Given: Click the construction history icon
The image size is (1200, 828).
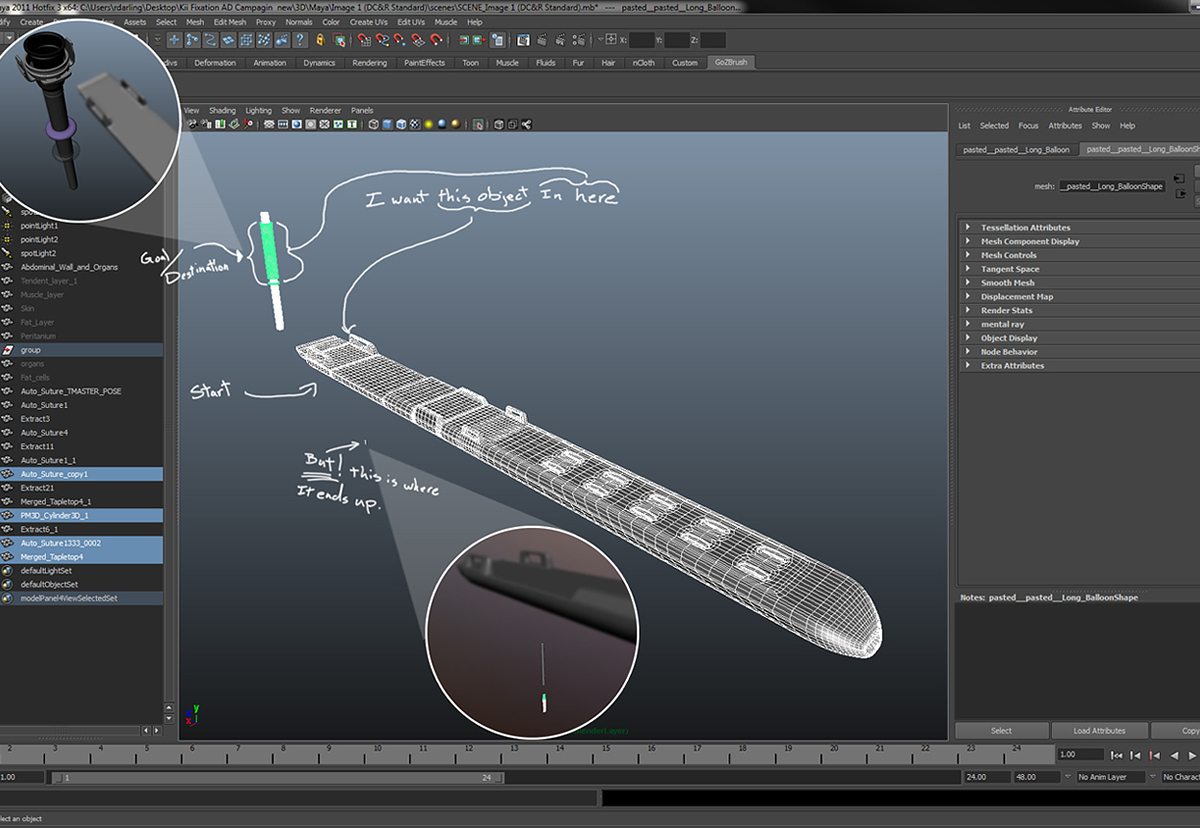Looking at the screenshot, I should click(x=497, y=40).
